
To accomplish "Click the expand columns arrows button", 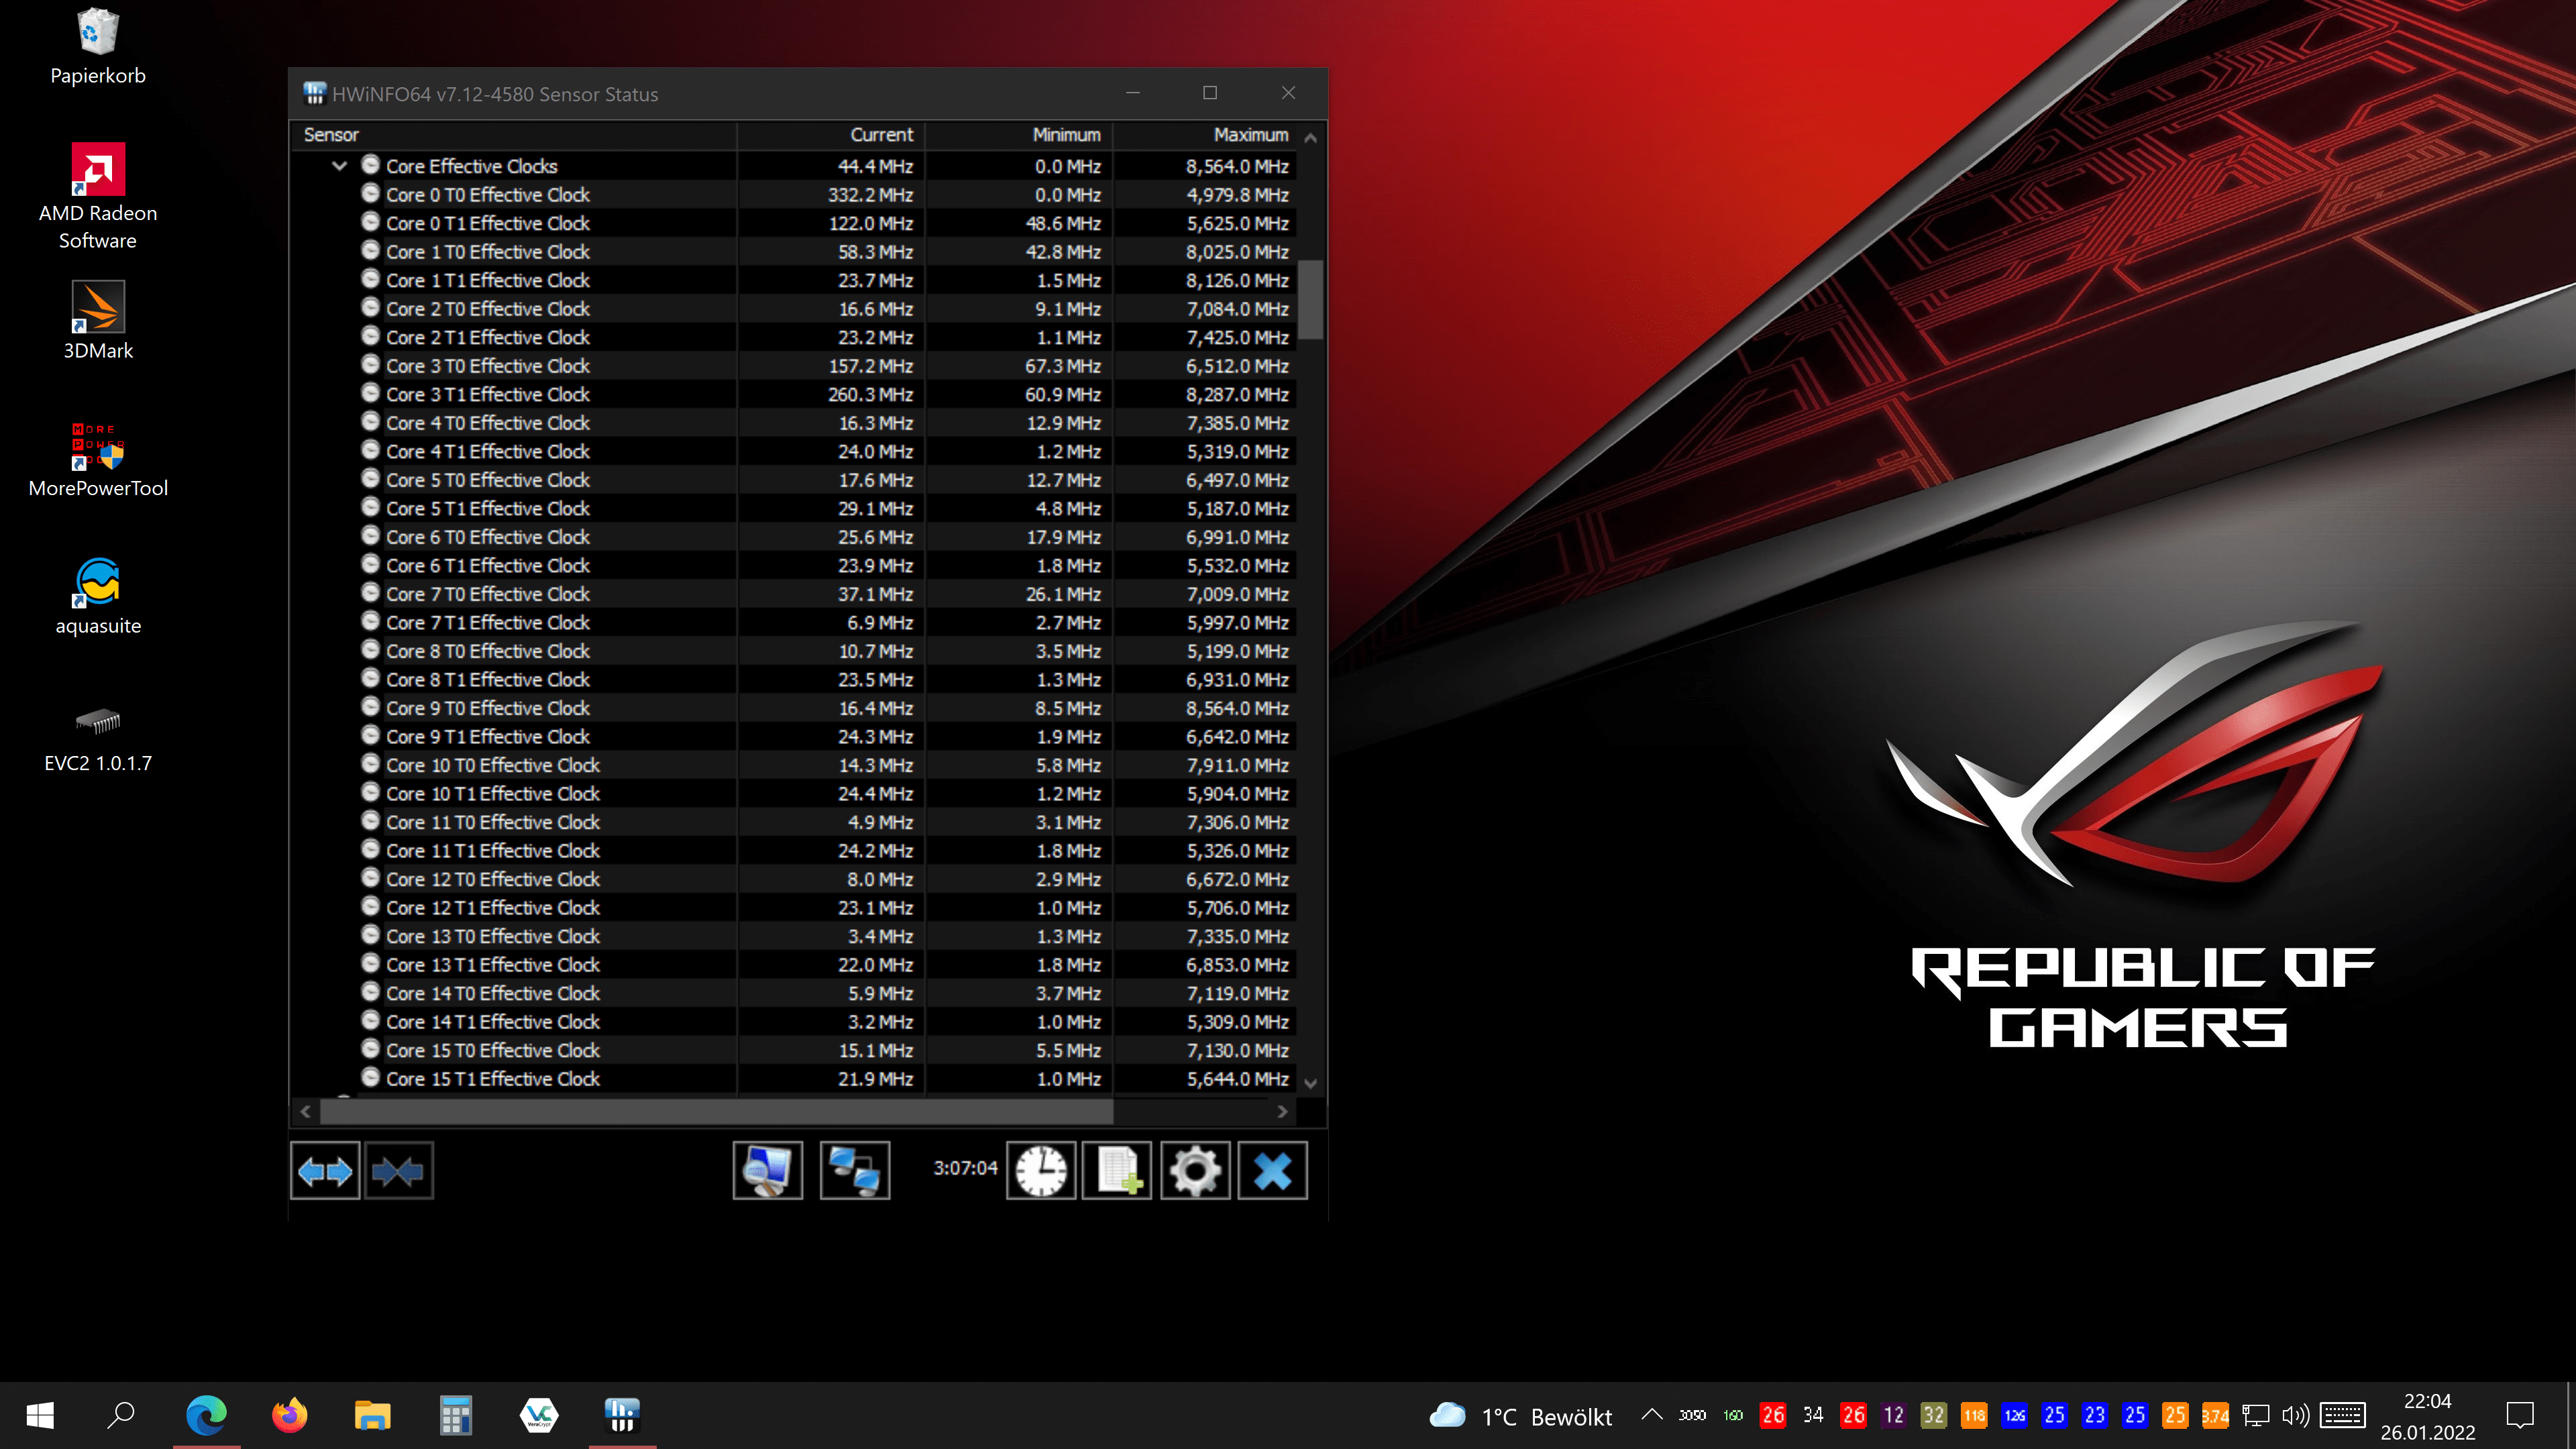I will point(325,1170).
